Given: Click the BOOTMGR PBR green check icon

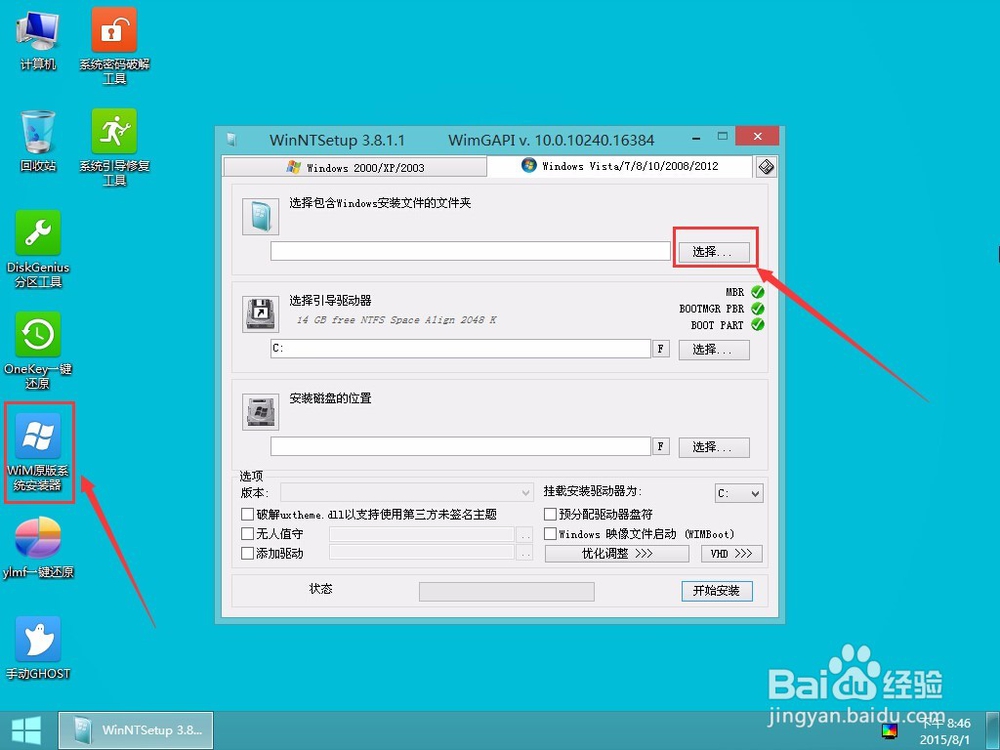Looking at the screenshot, I should click(758, 309).
